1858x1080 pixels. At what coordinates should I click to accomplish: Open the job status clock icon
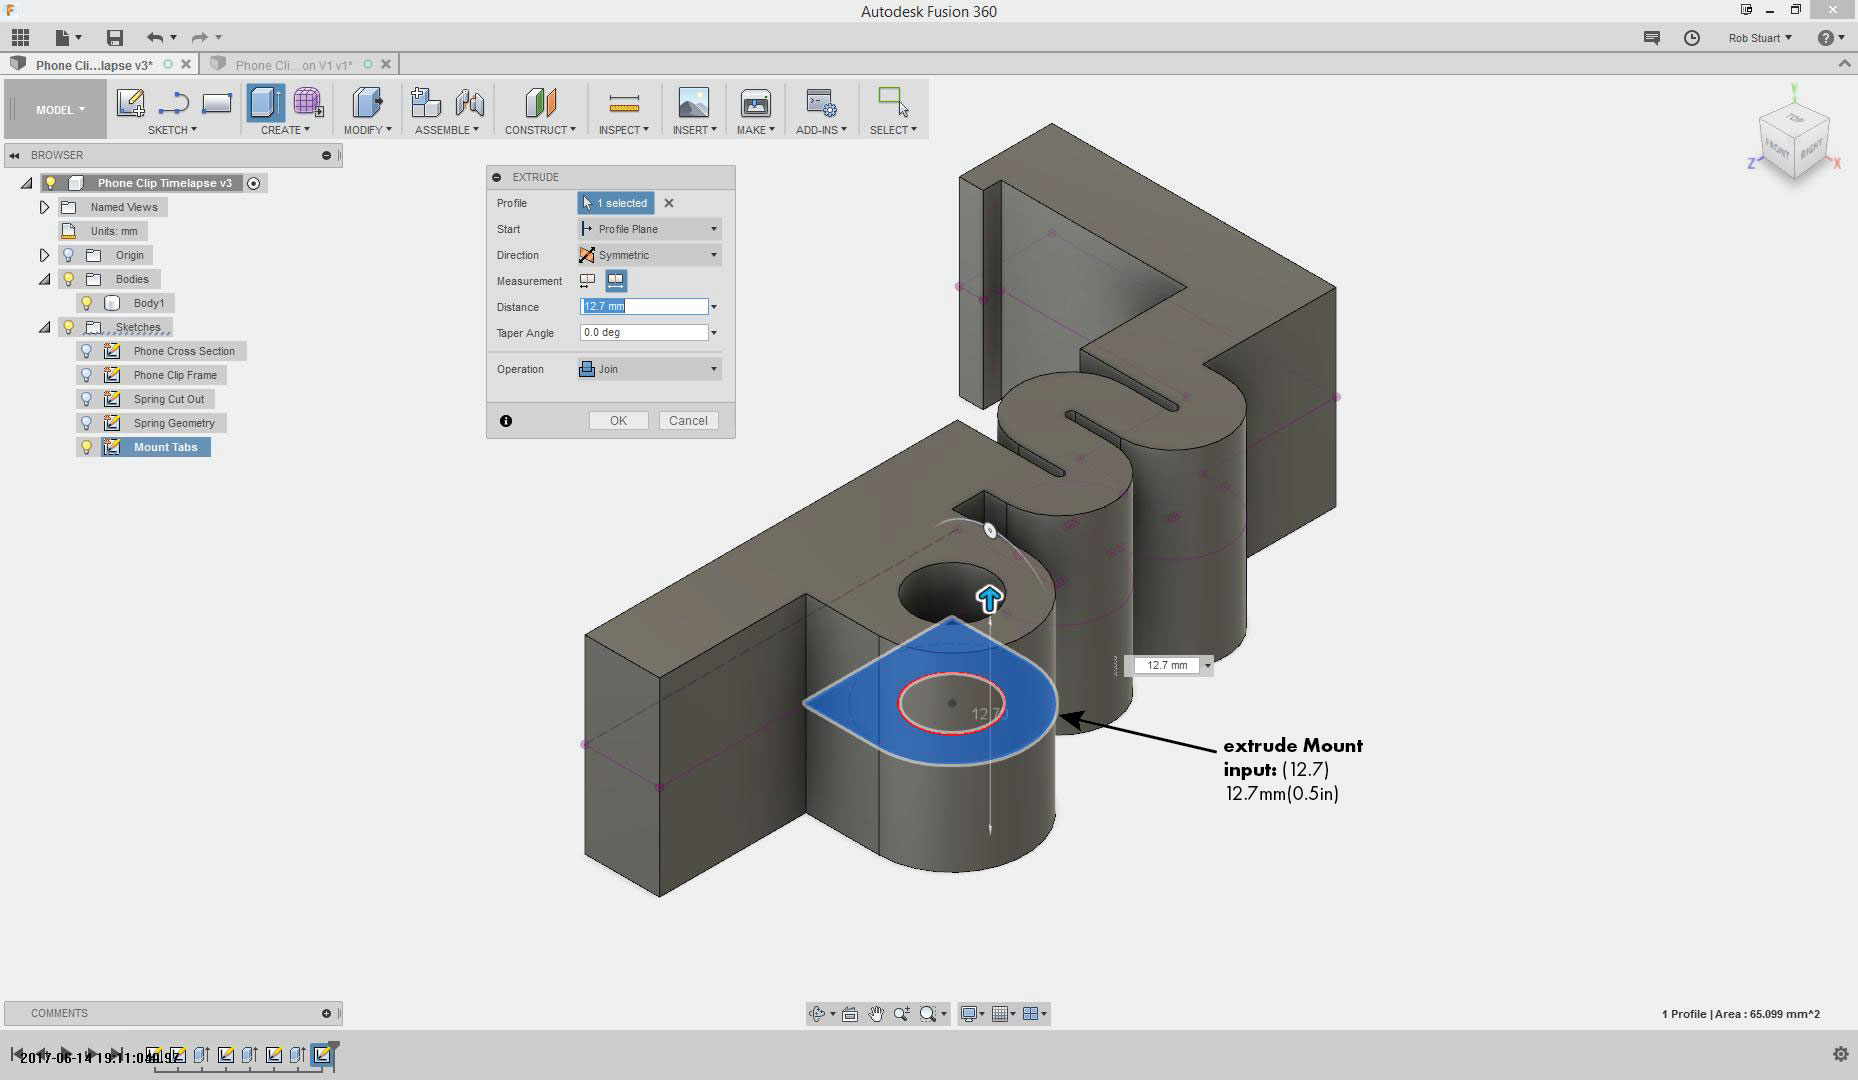tap(1692, 38)
